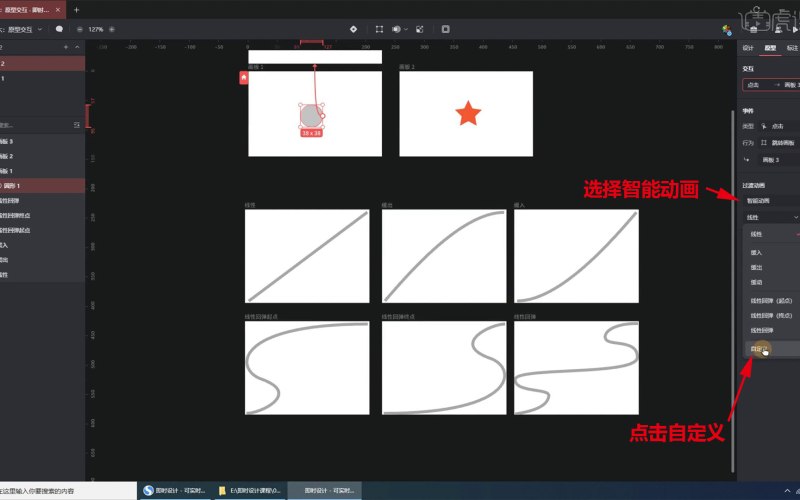Click the zoom in plus button
The image size is (800, 500).
pyautogui.click(x=112, y=30)
